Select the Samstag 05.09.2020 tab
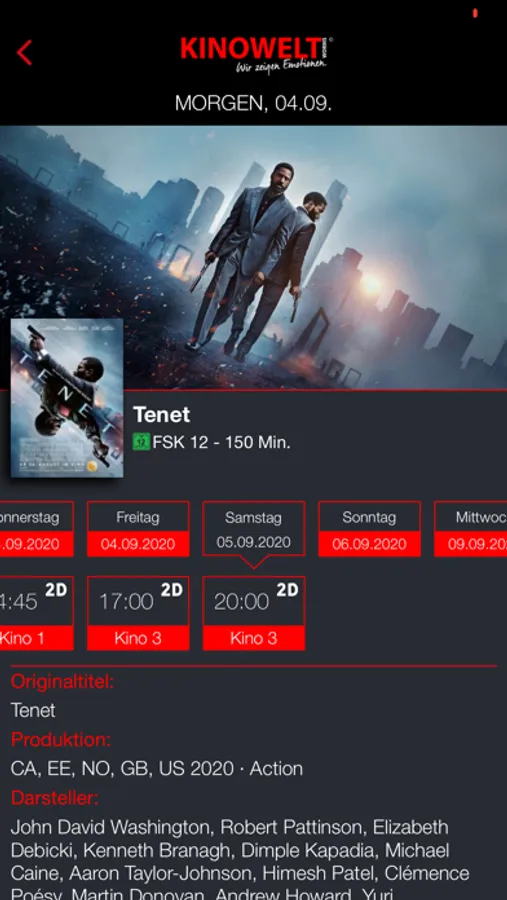507x900 pixels. coord(254,529)
